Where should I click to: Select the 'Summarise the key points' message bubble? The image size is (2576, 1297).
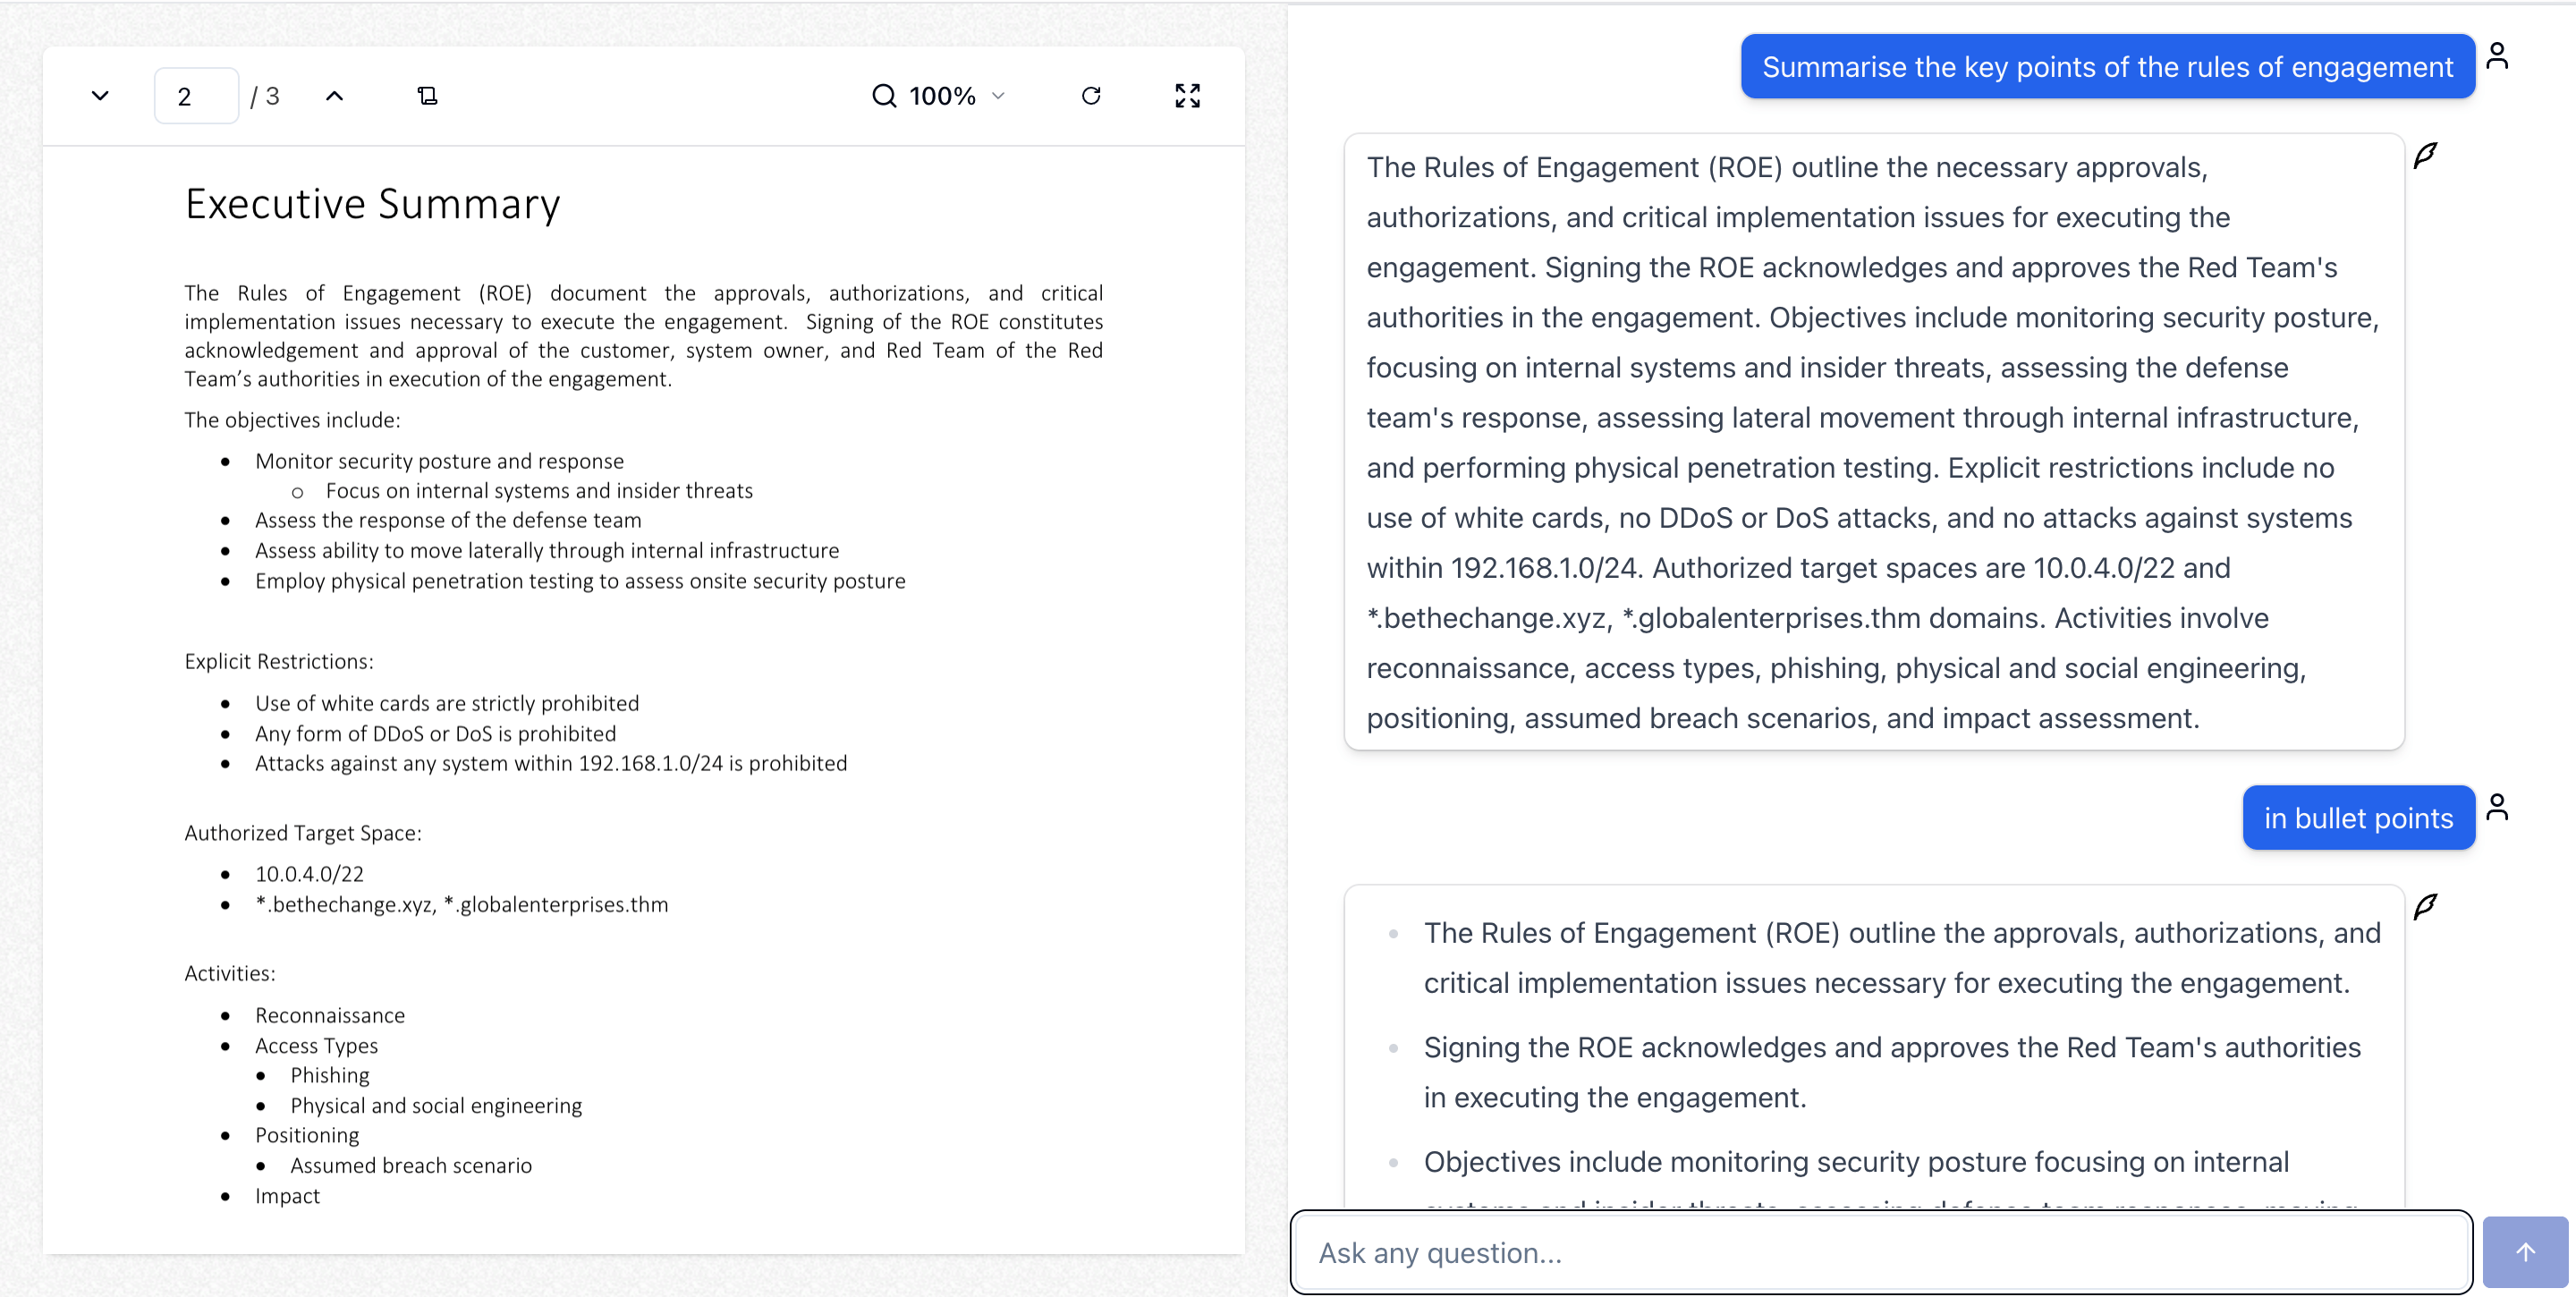[2108, 67]
